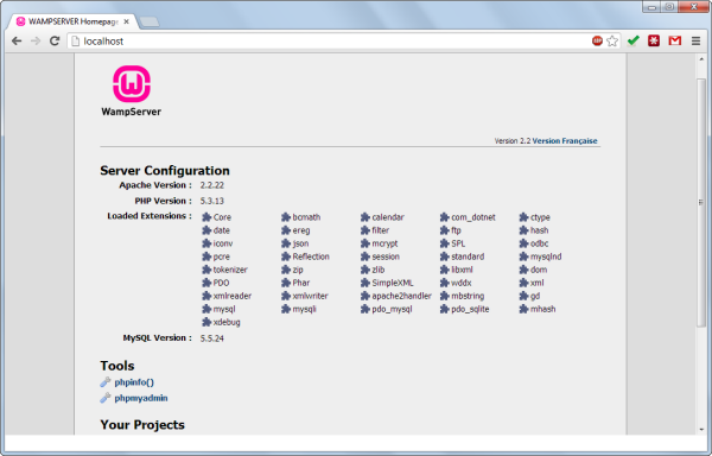Click the mbstring extension text

click(468, 296)
